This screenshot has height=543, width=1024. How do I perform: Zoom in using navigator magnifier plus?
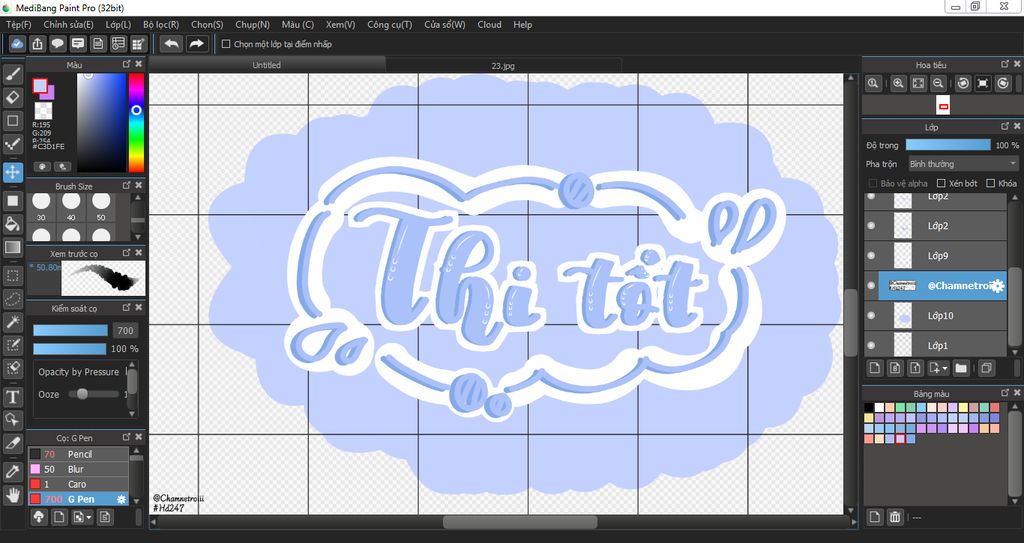(898, 83)
